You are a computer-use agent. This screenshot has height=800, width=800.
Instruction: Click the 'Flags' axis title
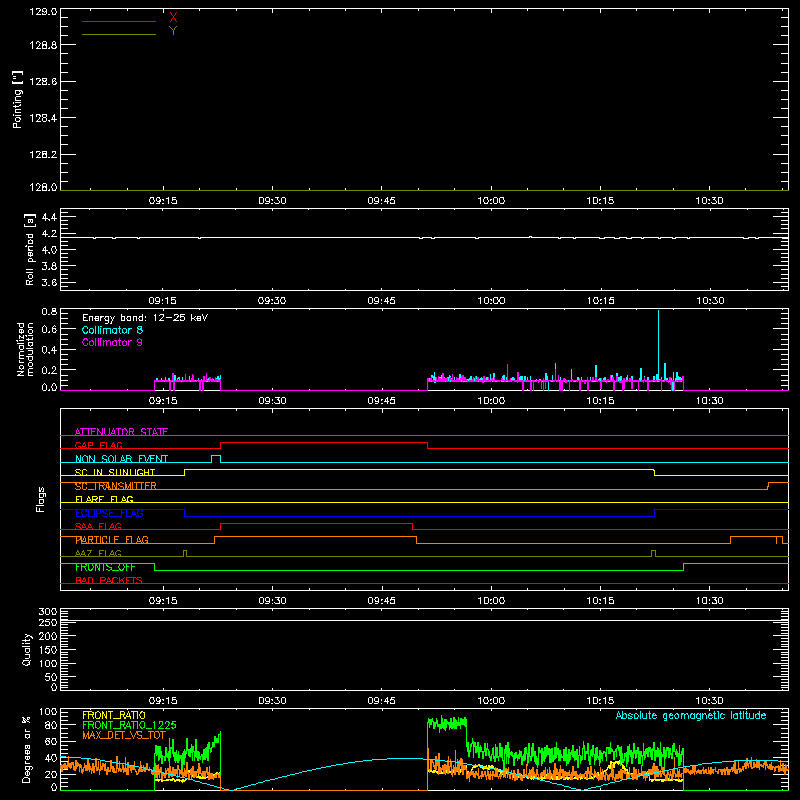41,499
